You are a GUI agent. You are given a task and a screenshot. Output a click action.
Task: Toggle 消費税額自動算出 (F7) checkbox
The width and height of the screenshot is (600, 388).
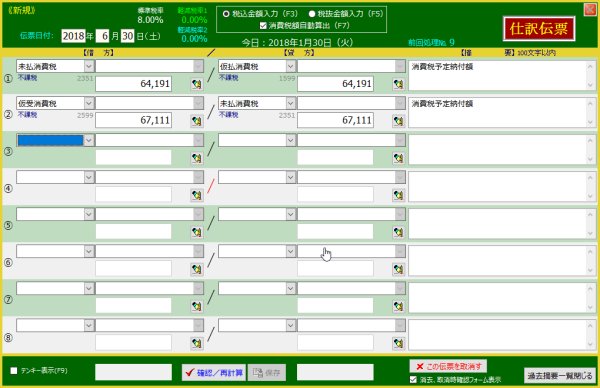click(263, 26)
